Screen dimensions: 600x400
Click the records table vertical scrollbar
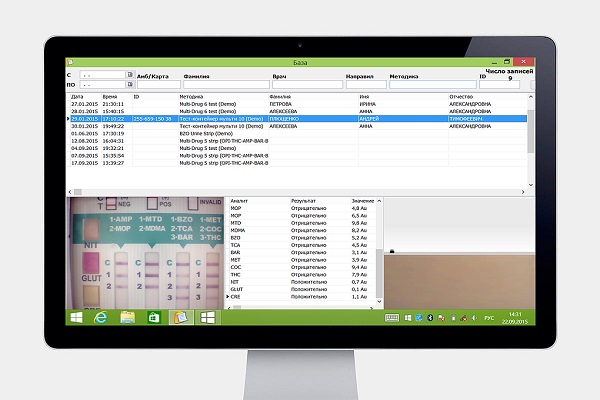coord(530,140)
